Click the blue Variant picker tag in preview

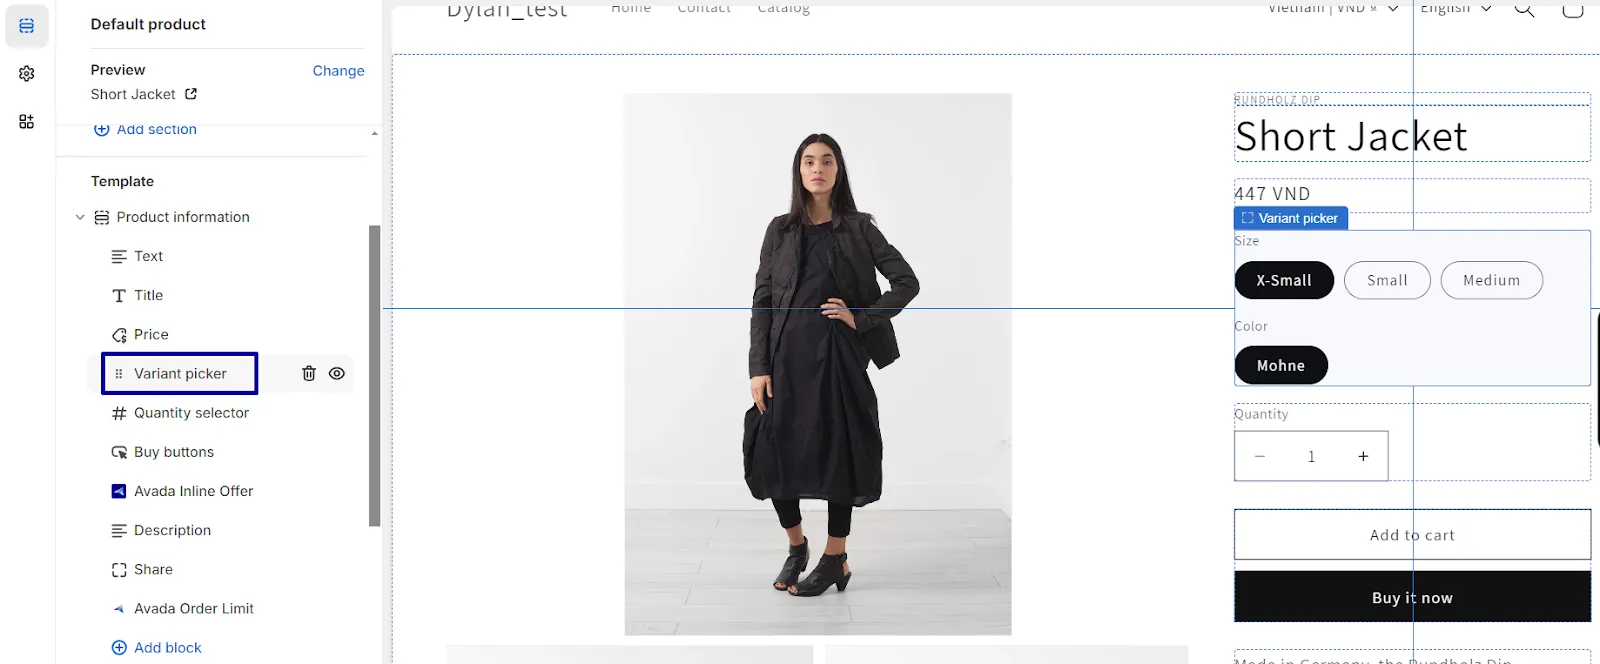pyautogui.click(x=1291, y=218)
